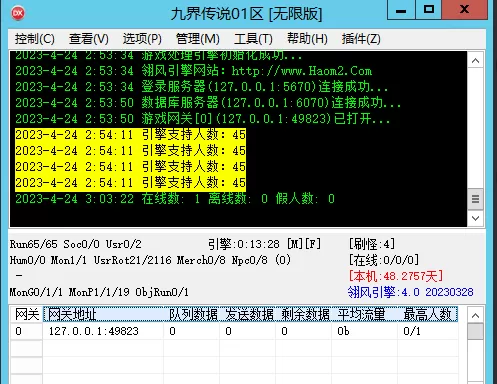This screenshot has height=384, width=497.
Task: Click the blue 翎风引擎:4.0 20230328 text
Action: click(x=410, y=292)
